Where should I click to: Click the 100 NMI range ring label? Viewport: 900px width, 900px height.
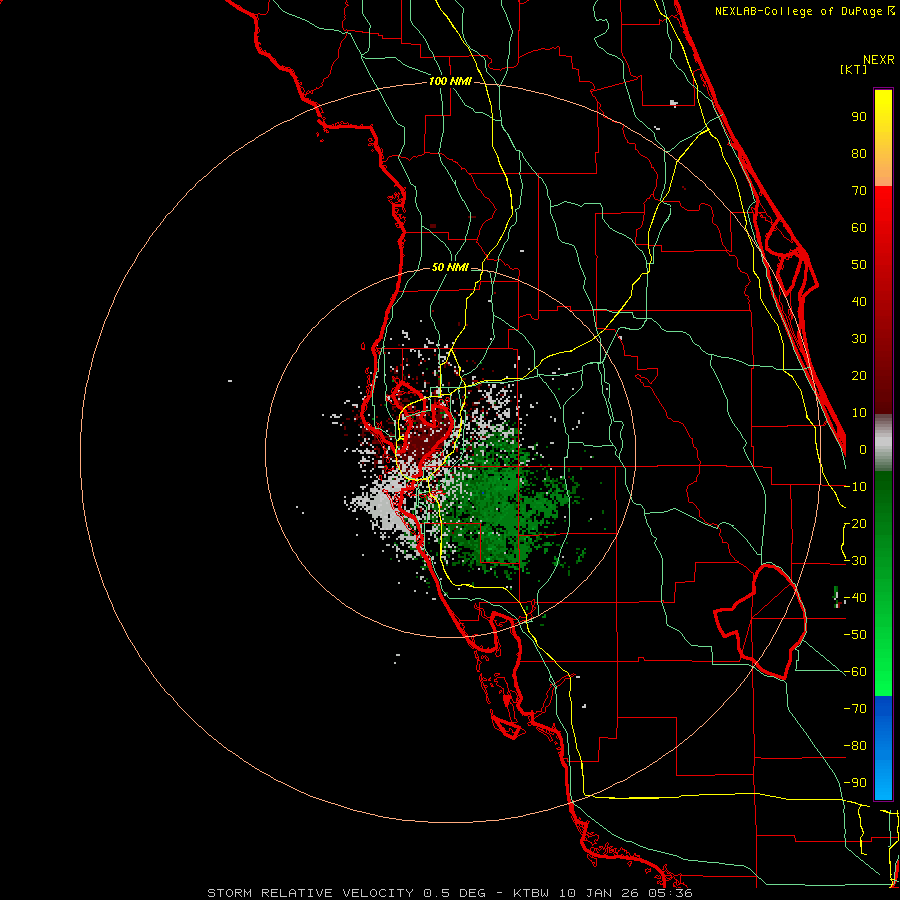[450, 82]
